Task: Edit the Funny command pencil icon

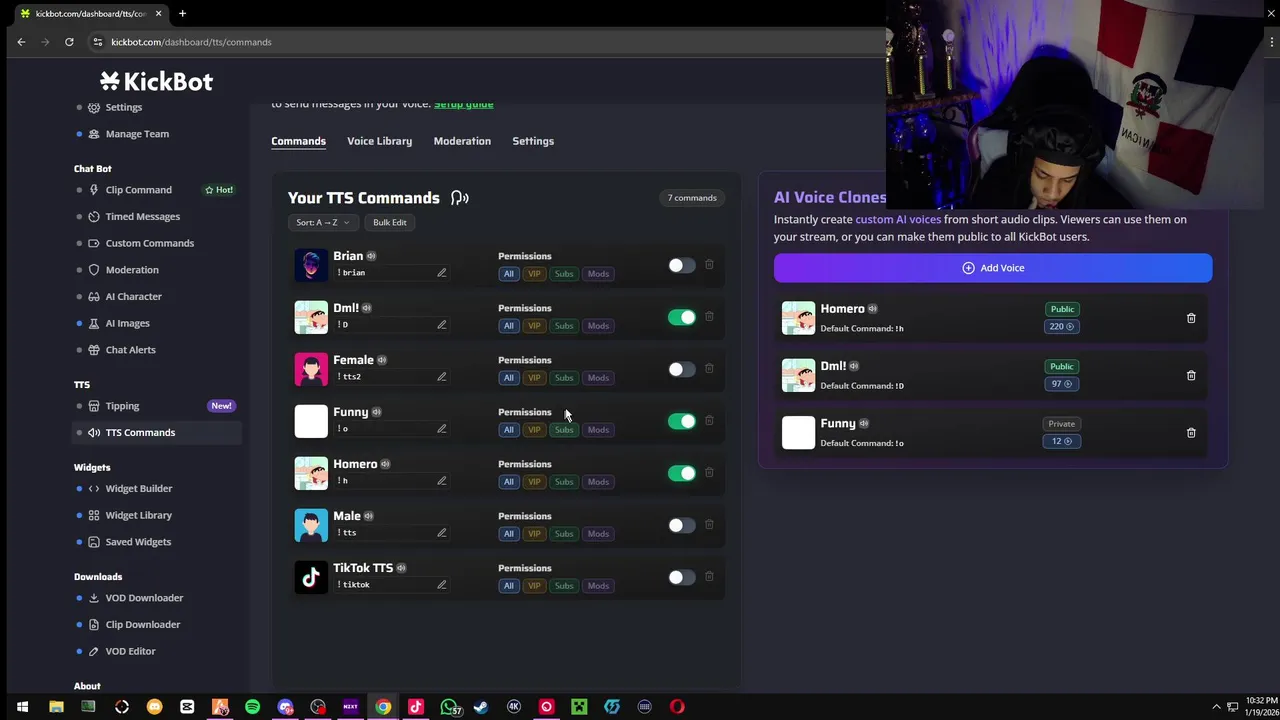Action: tap(441, 429)
